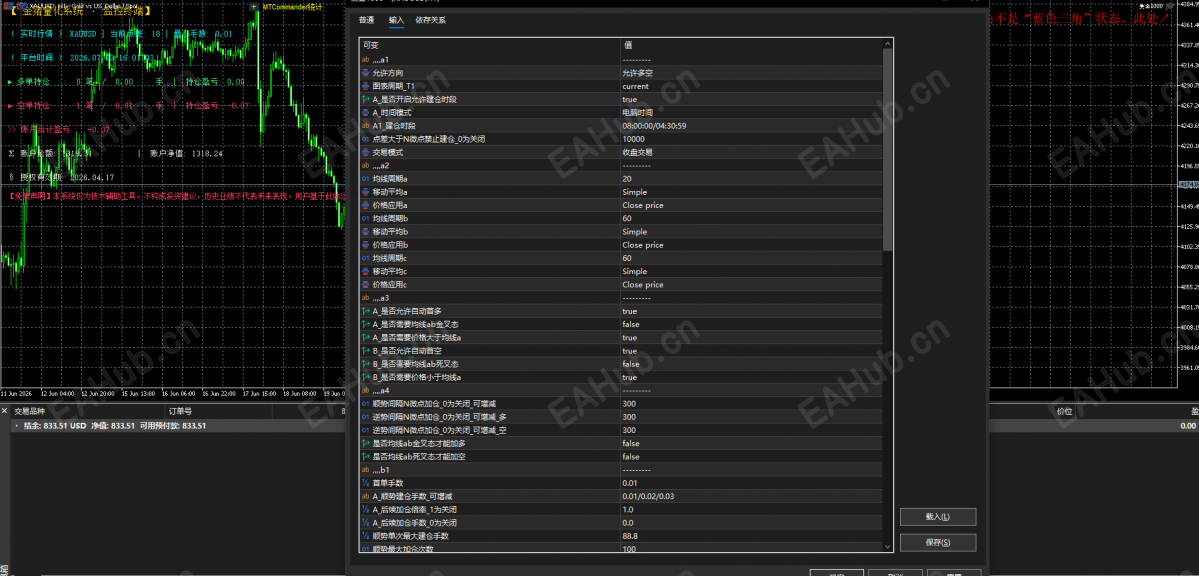Viewport: 1199px width, 576px height.
Task: Click the string icon beside ....a3
Action: [366, 298]
